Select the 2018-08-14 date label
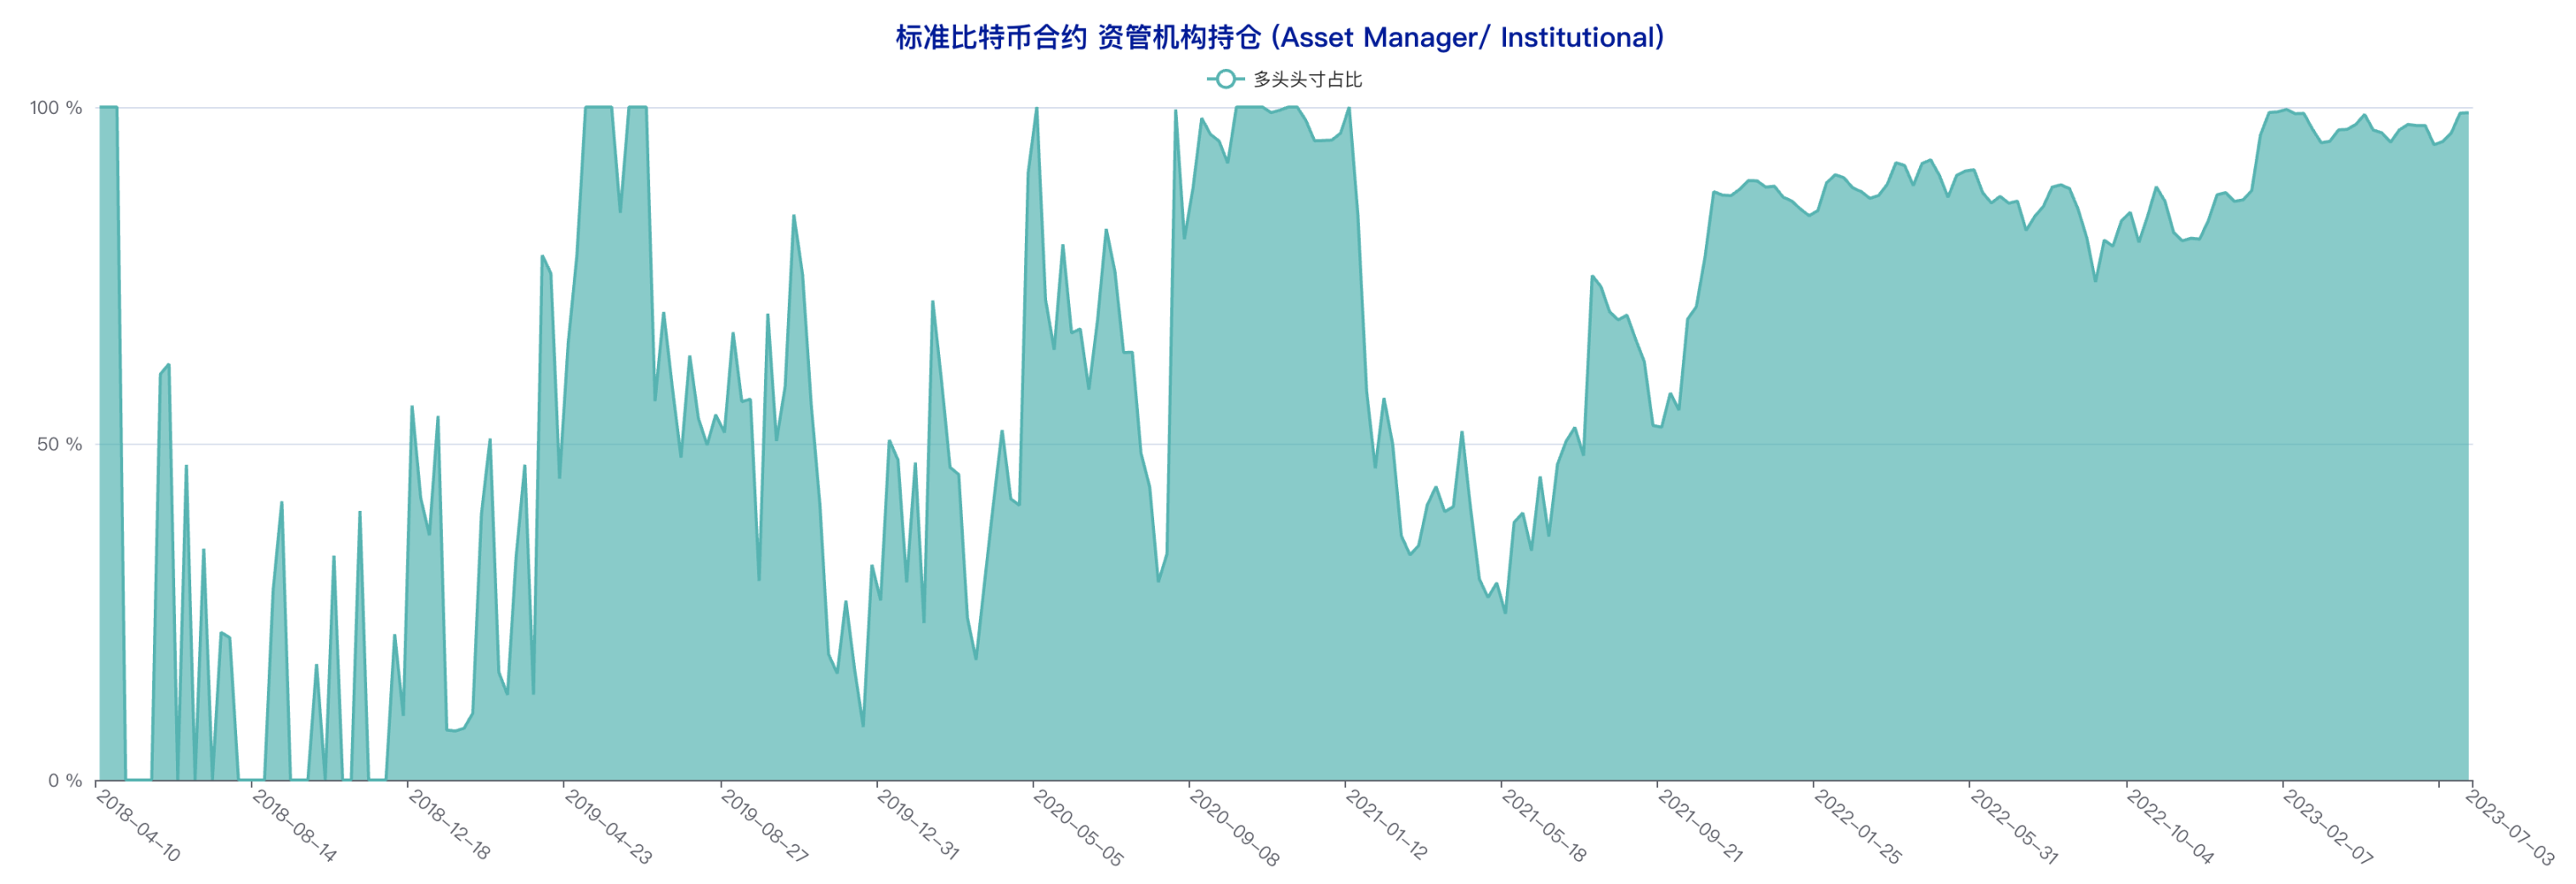The height and width of the screenshot is (884, 2576). click(x=294, y=826)
